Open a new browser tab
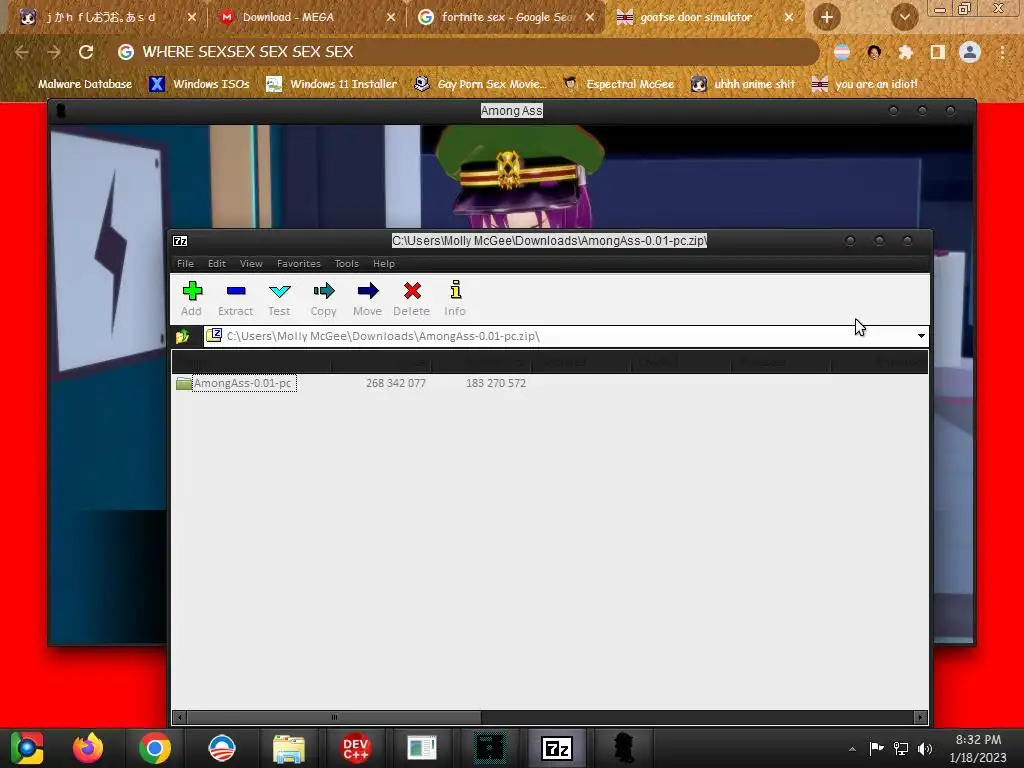The height and width of the screenshot is (768, 1024). pyautogui.click(x=827, y=18)
